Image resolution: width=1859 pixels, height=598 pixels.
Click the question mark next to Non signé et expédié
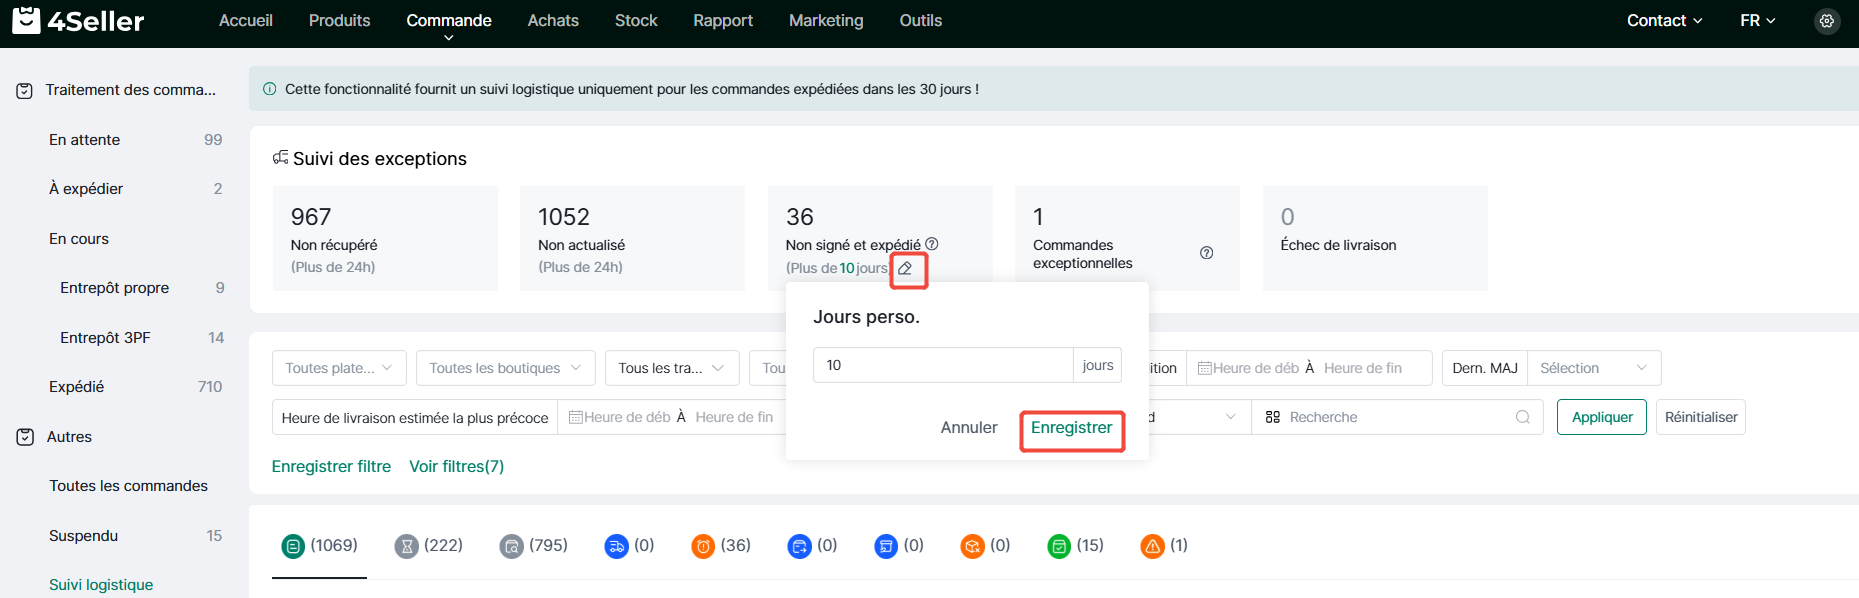click(932, 244)
